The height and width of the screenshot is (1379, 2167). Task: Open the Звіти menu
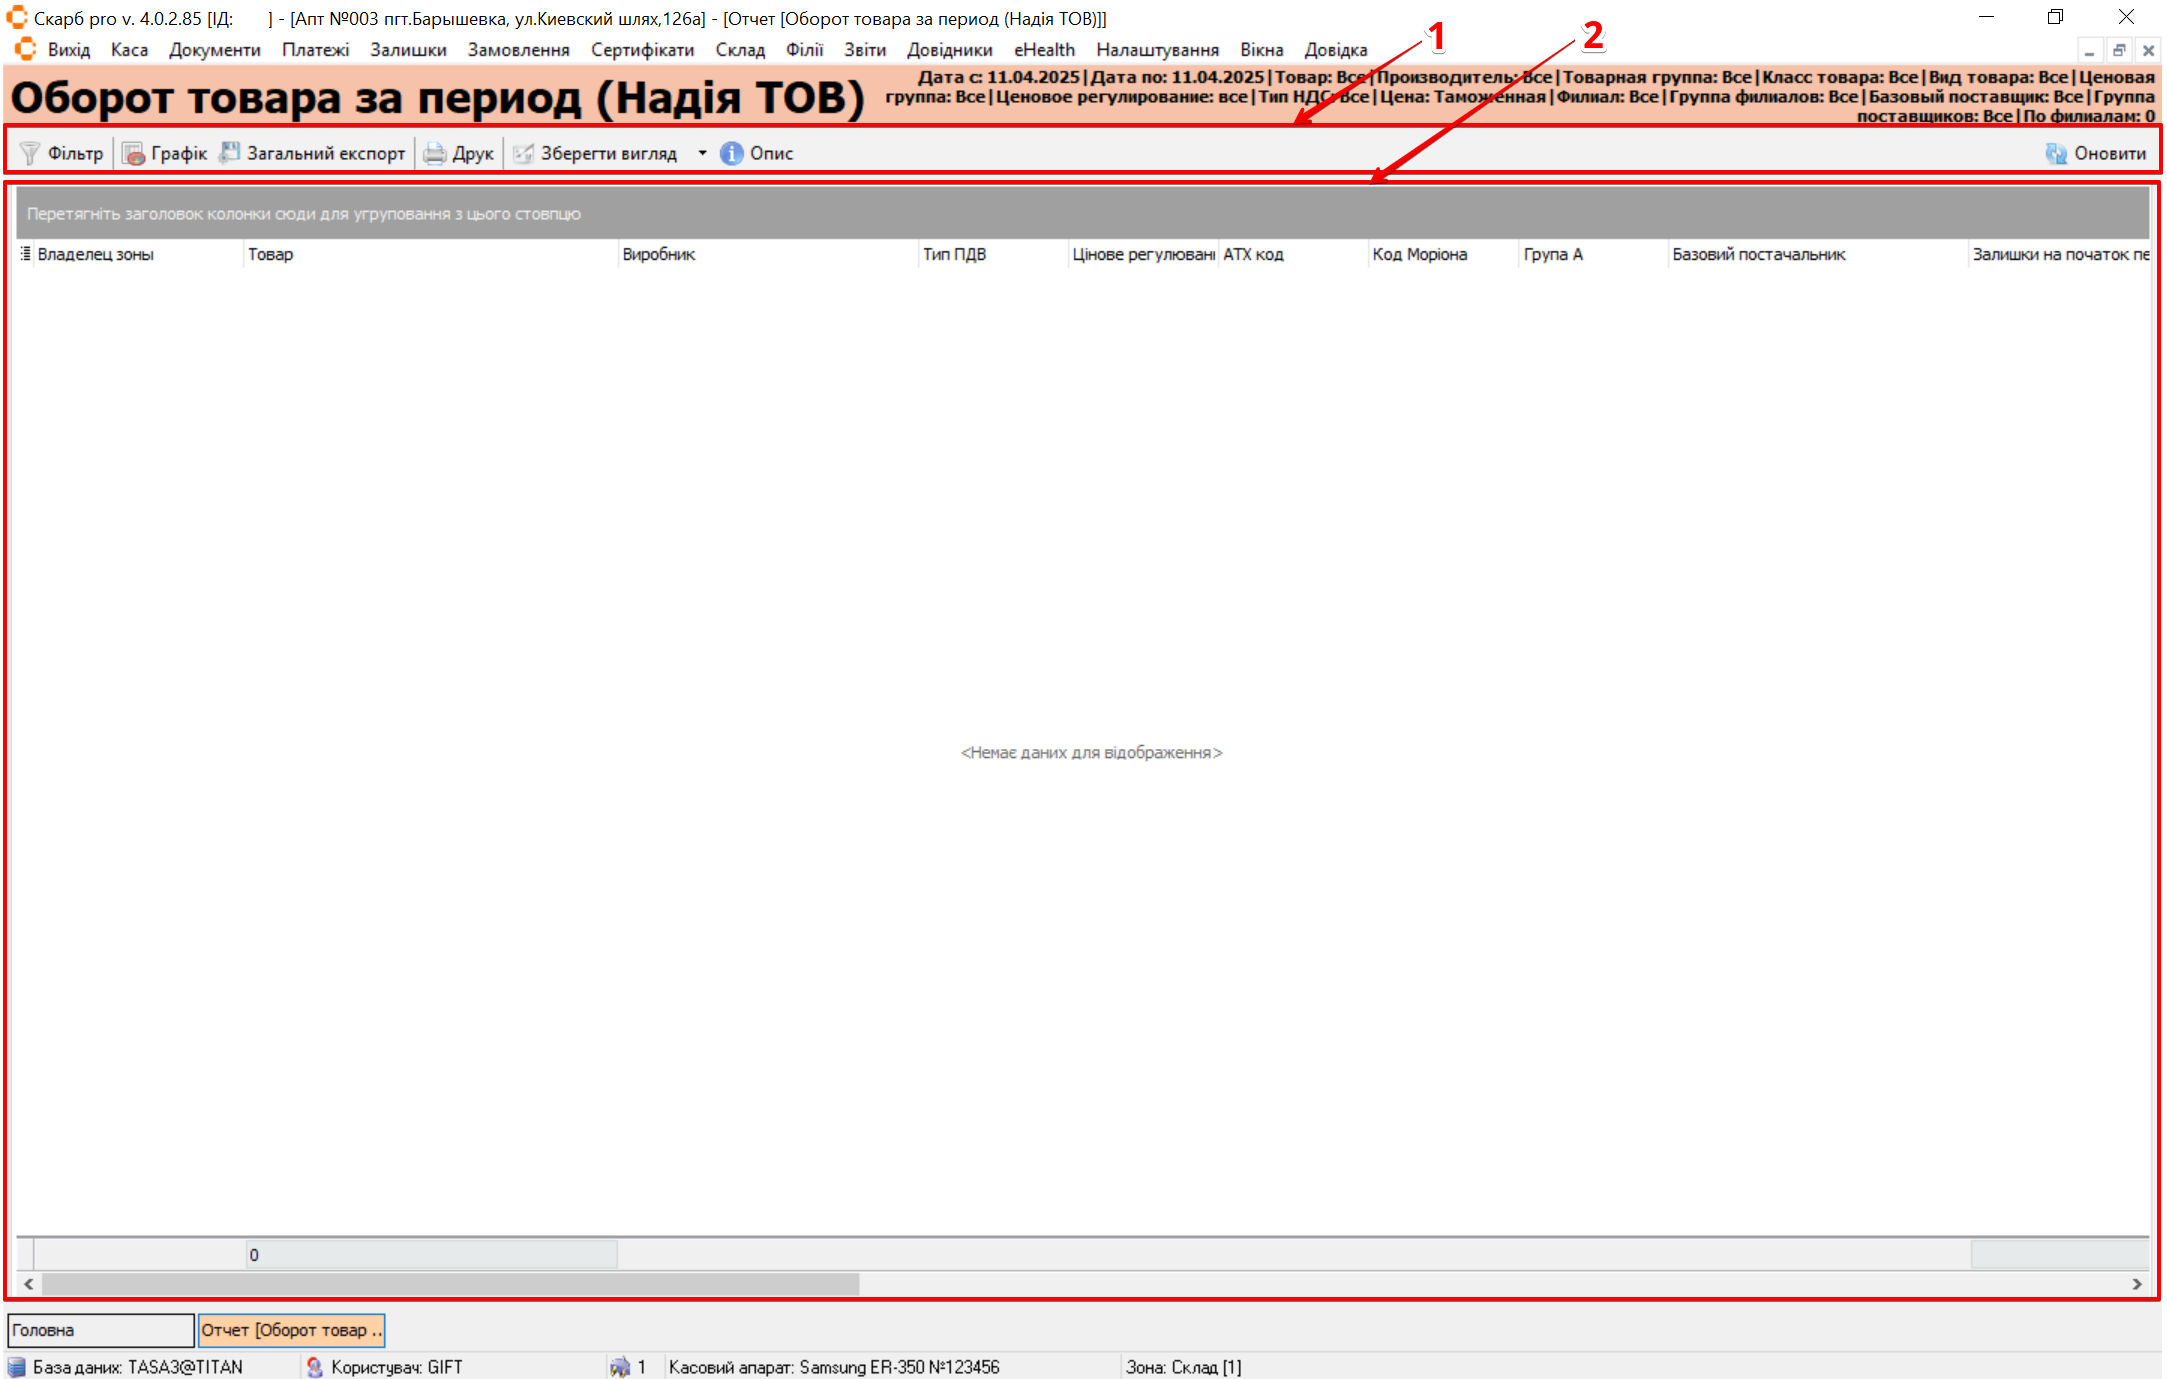(x=864, y=50)
